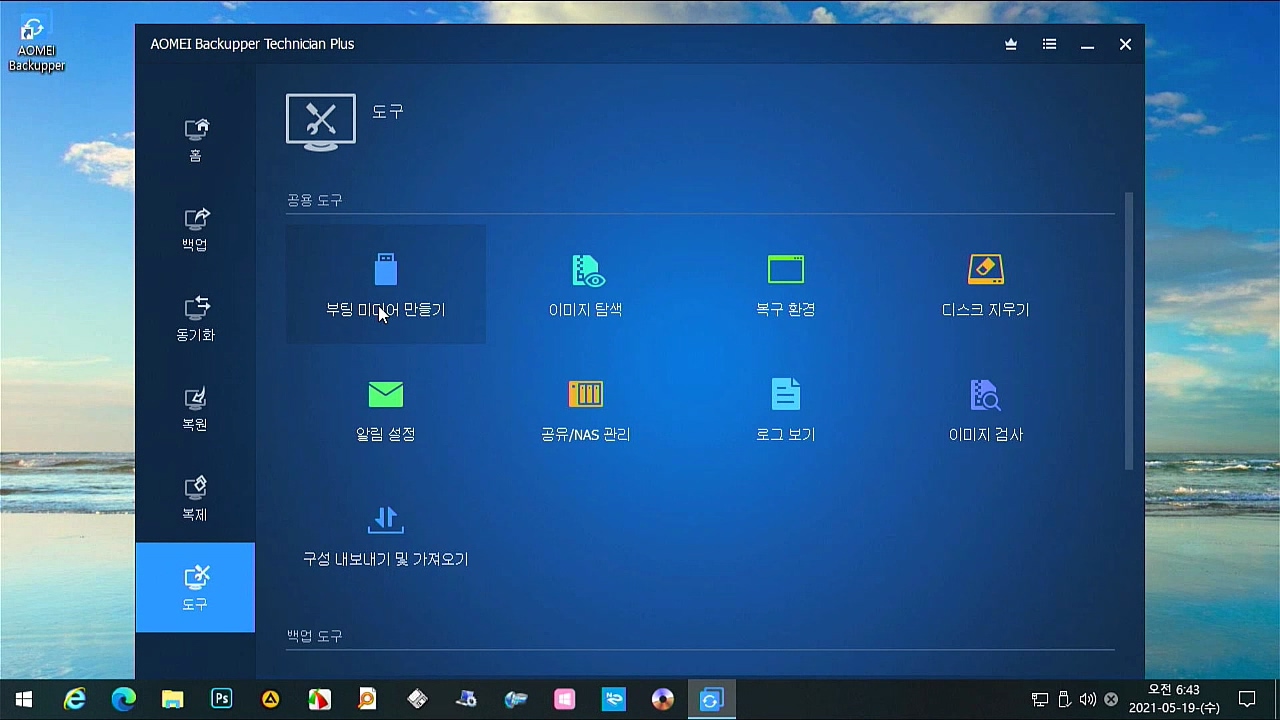1280x720 pixels.
Task: Click the AOMEI Backupper desktop shortcut
Action: [x=36, y=45]
